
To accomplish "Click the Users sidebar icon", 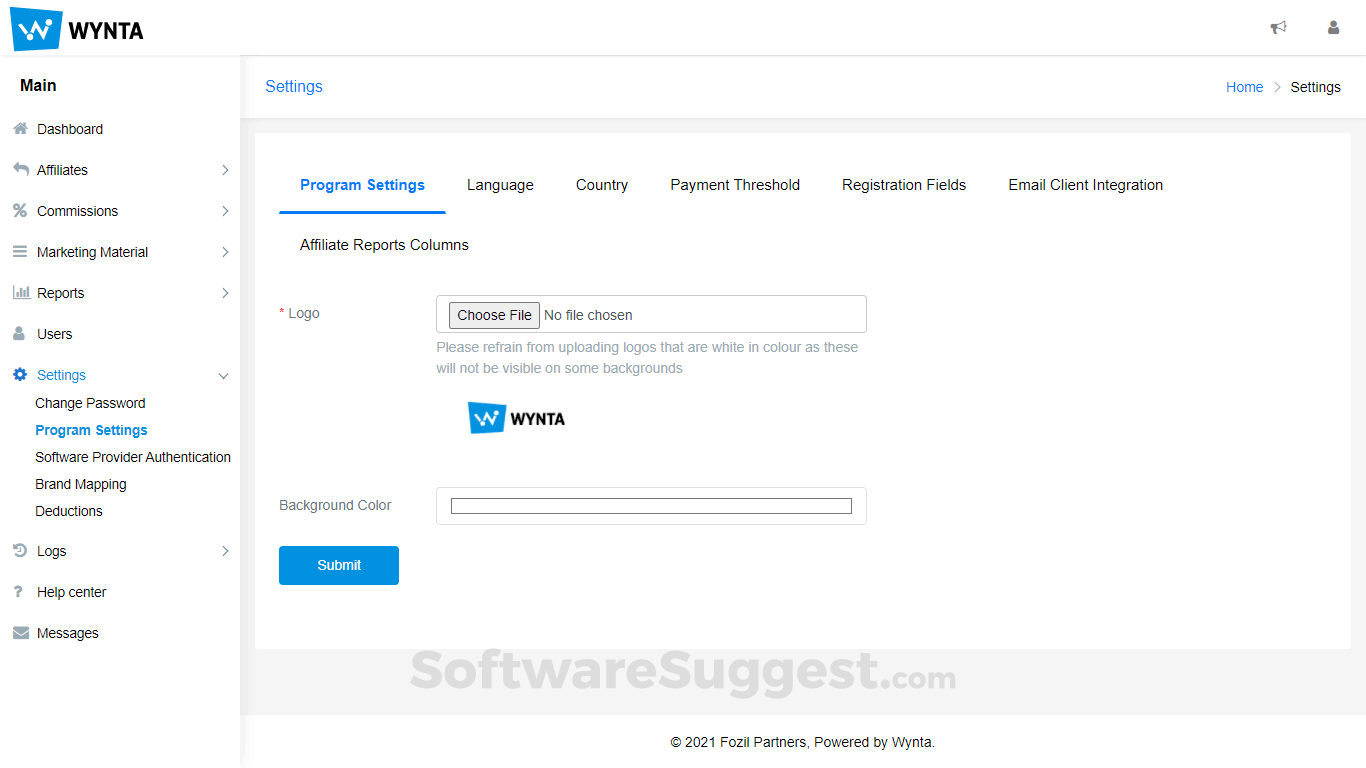I will [x=20, y=333].
